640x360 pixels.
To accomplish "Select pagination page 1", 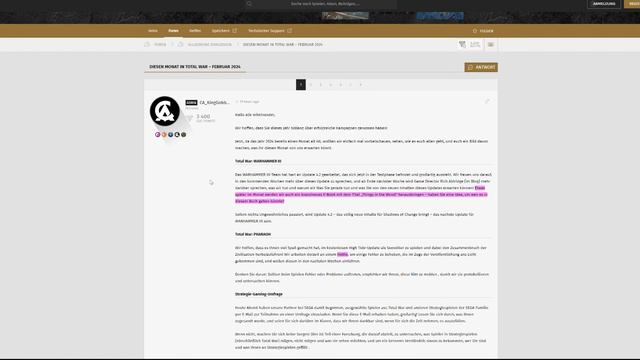I will 301,84.
